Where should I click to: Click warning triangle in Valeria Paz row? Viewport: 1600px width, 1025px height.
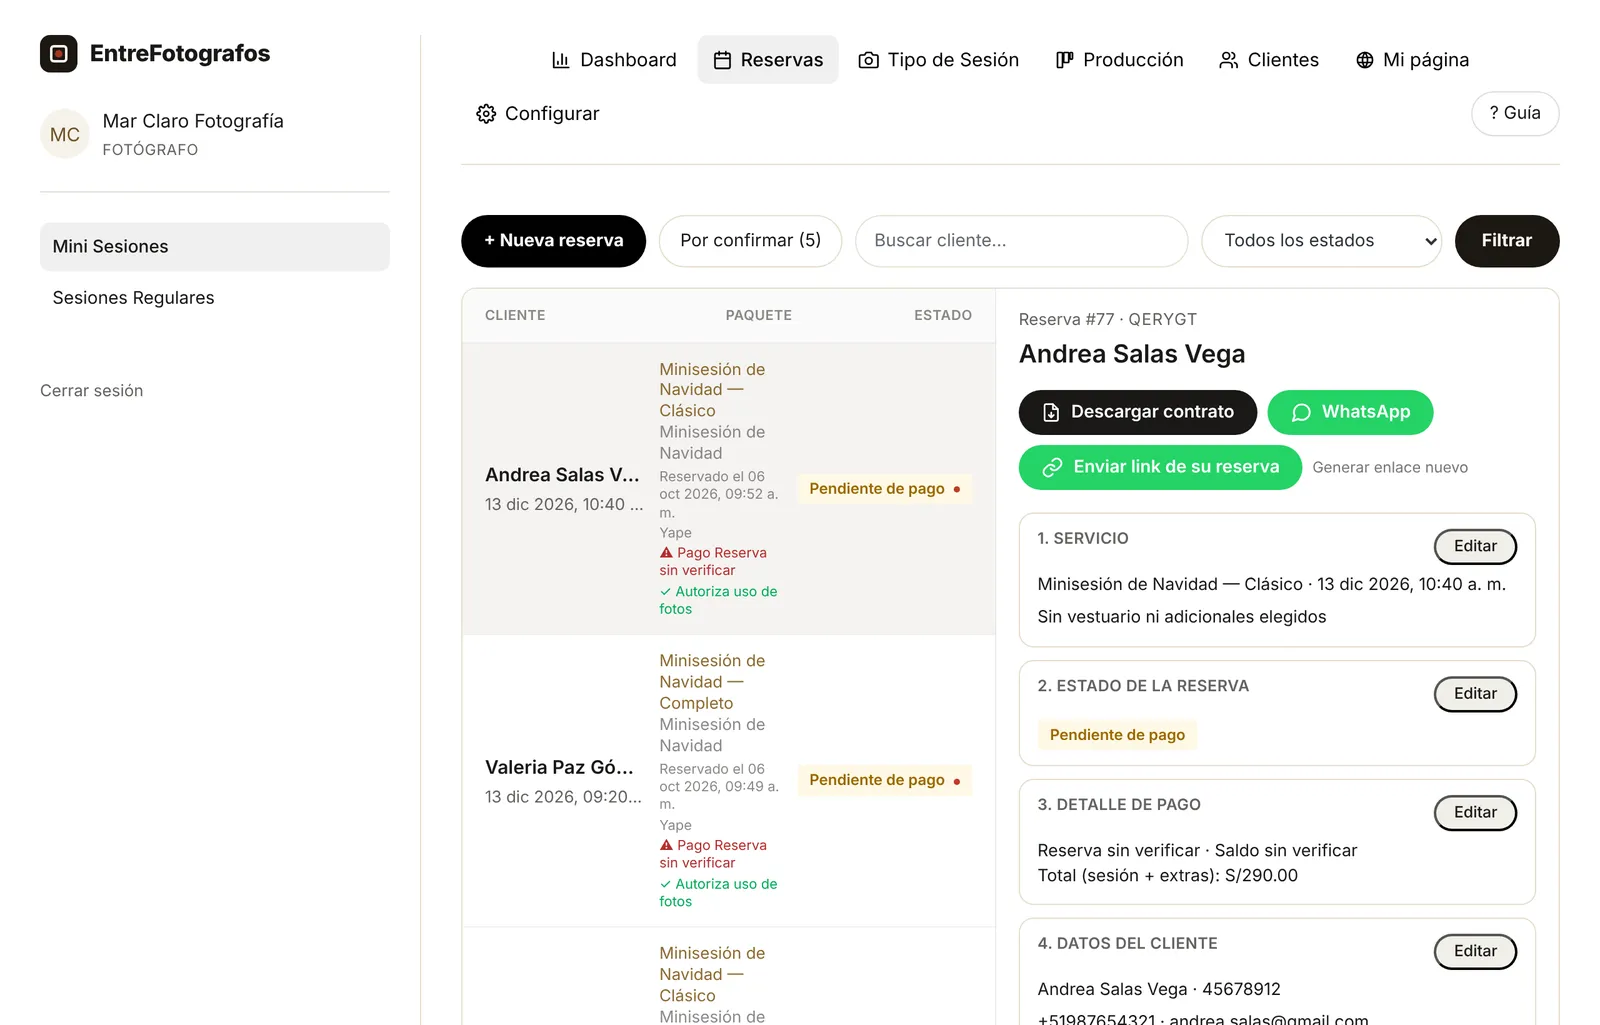coord(666,845)
